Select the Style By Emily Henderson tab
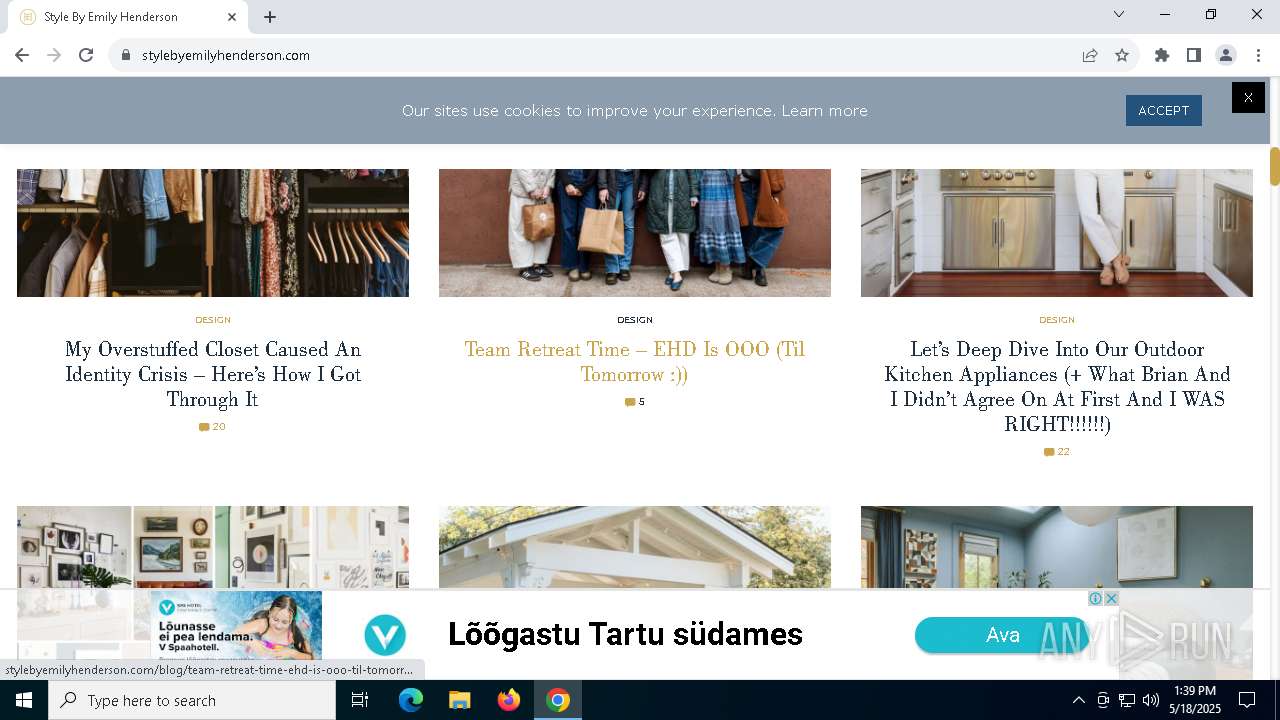The width and height of the screenshot is (1280, 720). tap(128, 17)
